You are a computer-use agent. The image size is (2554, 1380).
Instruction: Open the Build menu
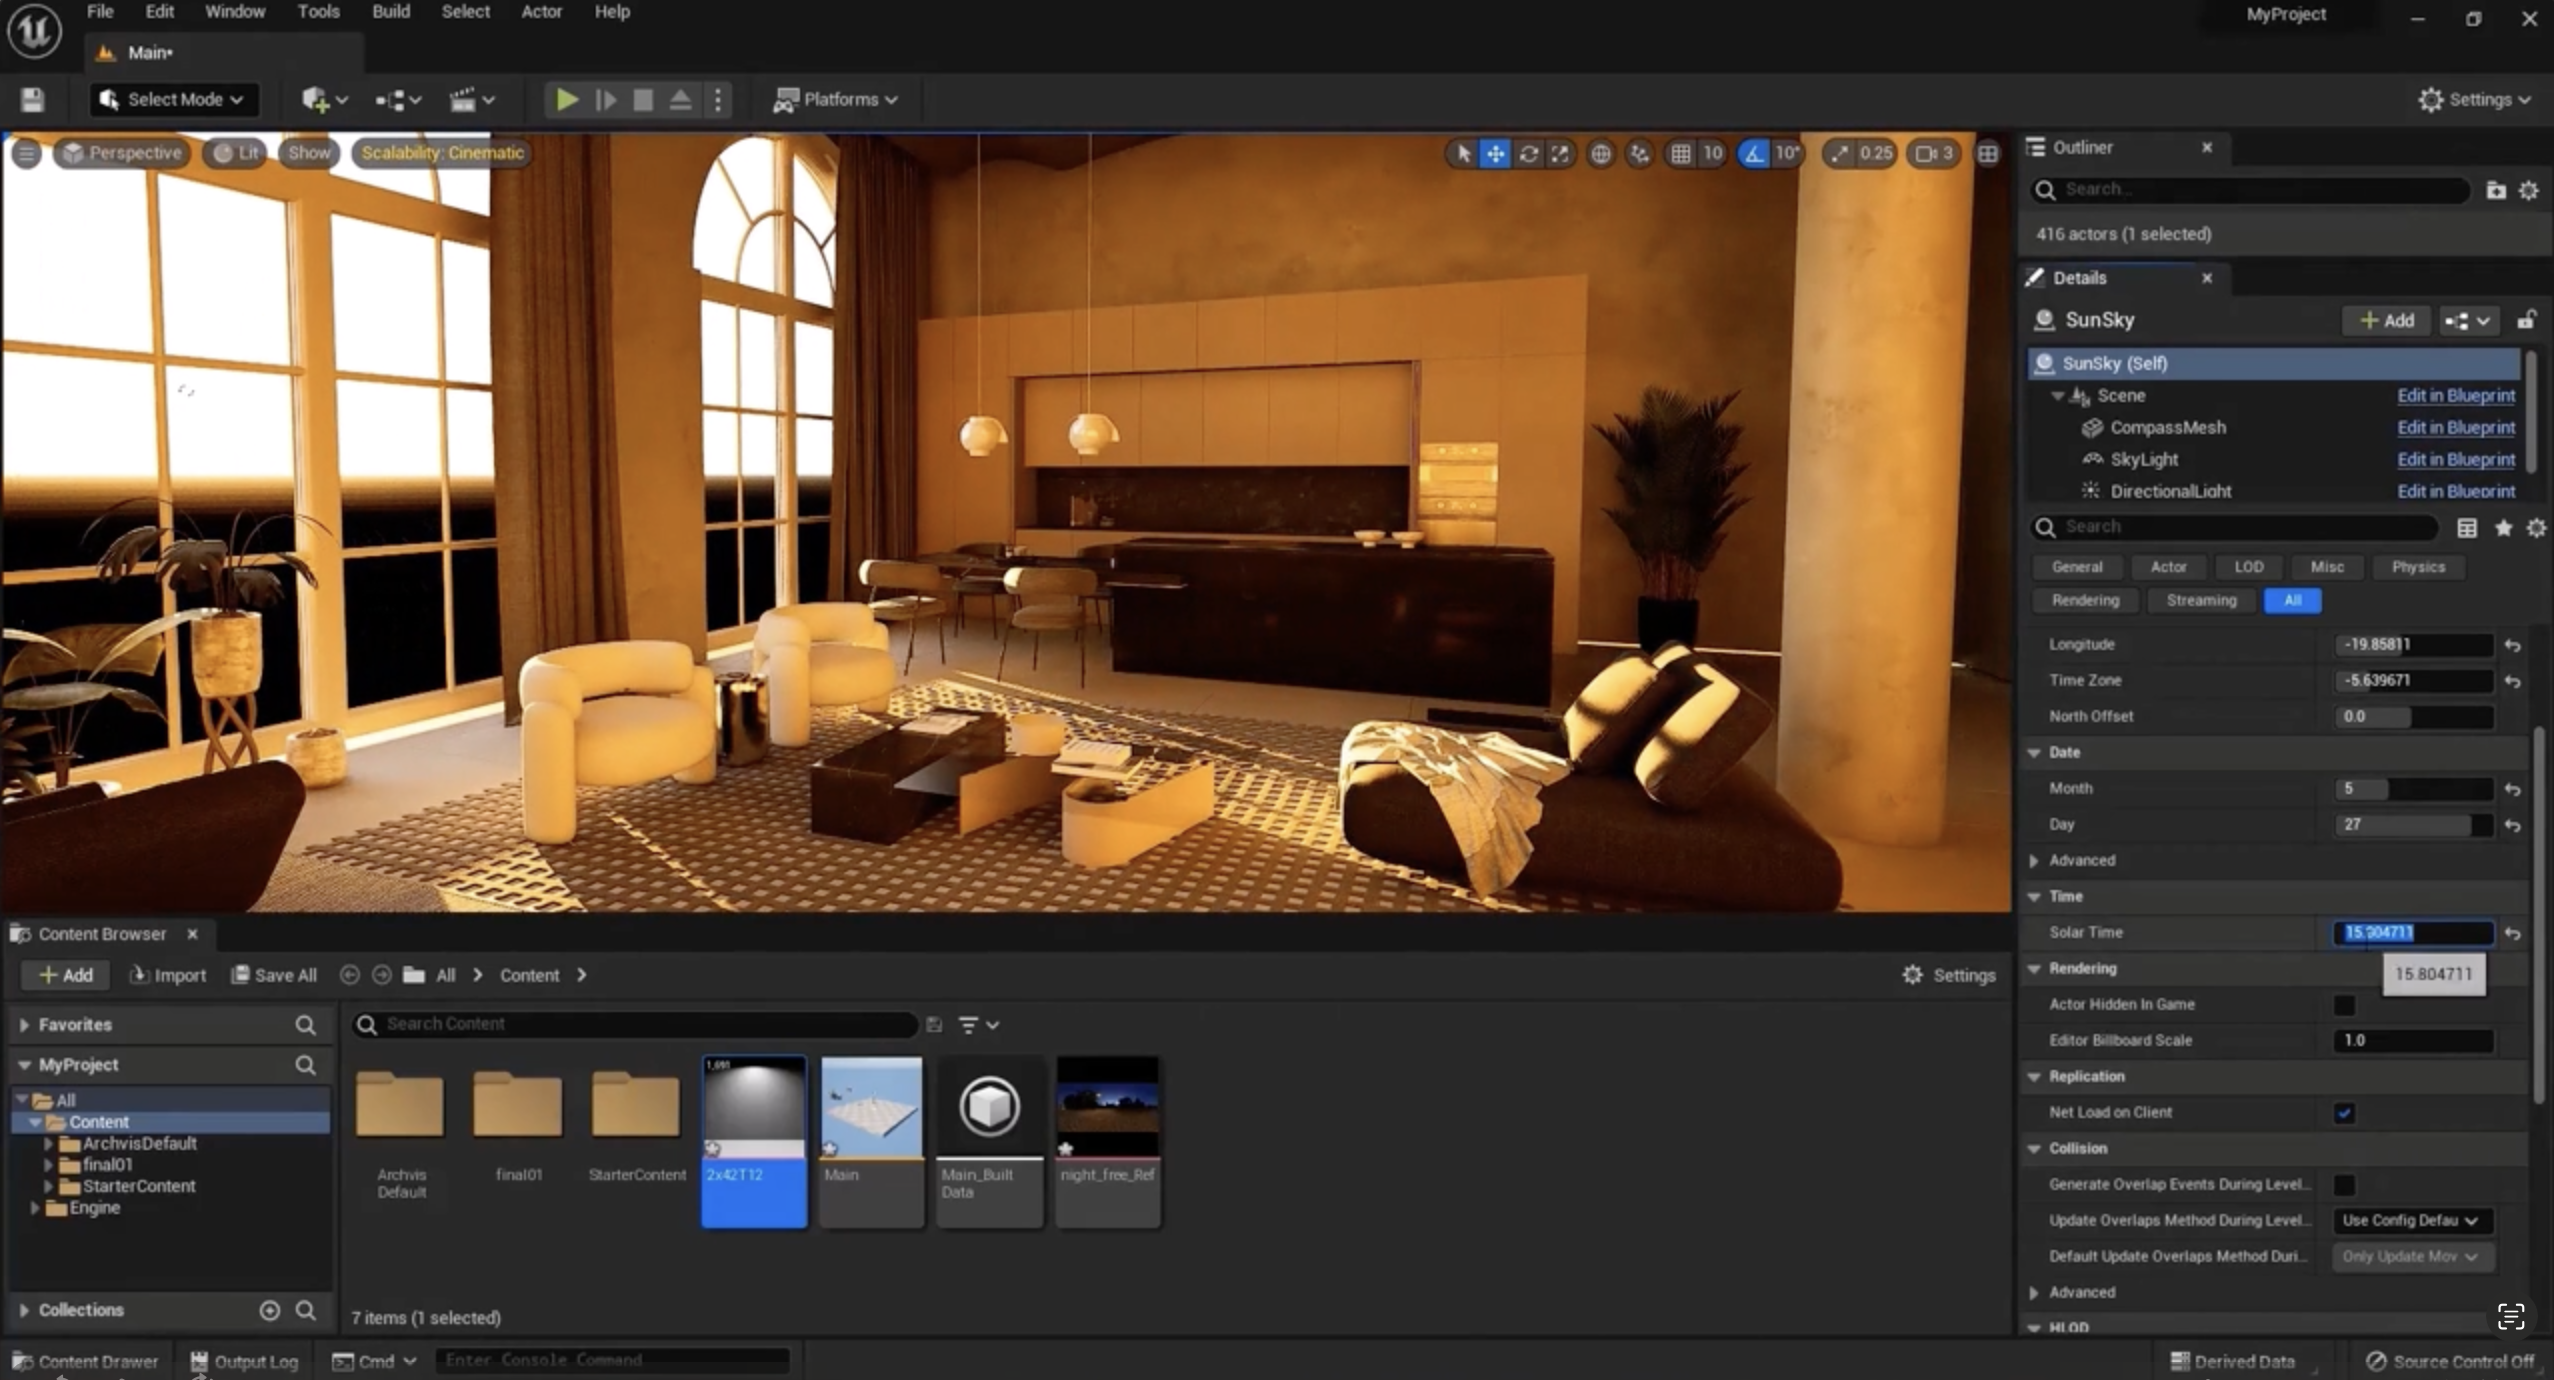click(x=390, y=12)
